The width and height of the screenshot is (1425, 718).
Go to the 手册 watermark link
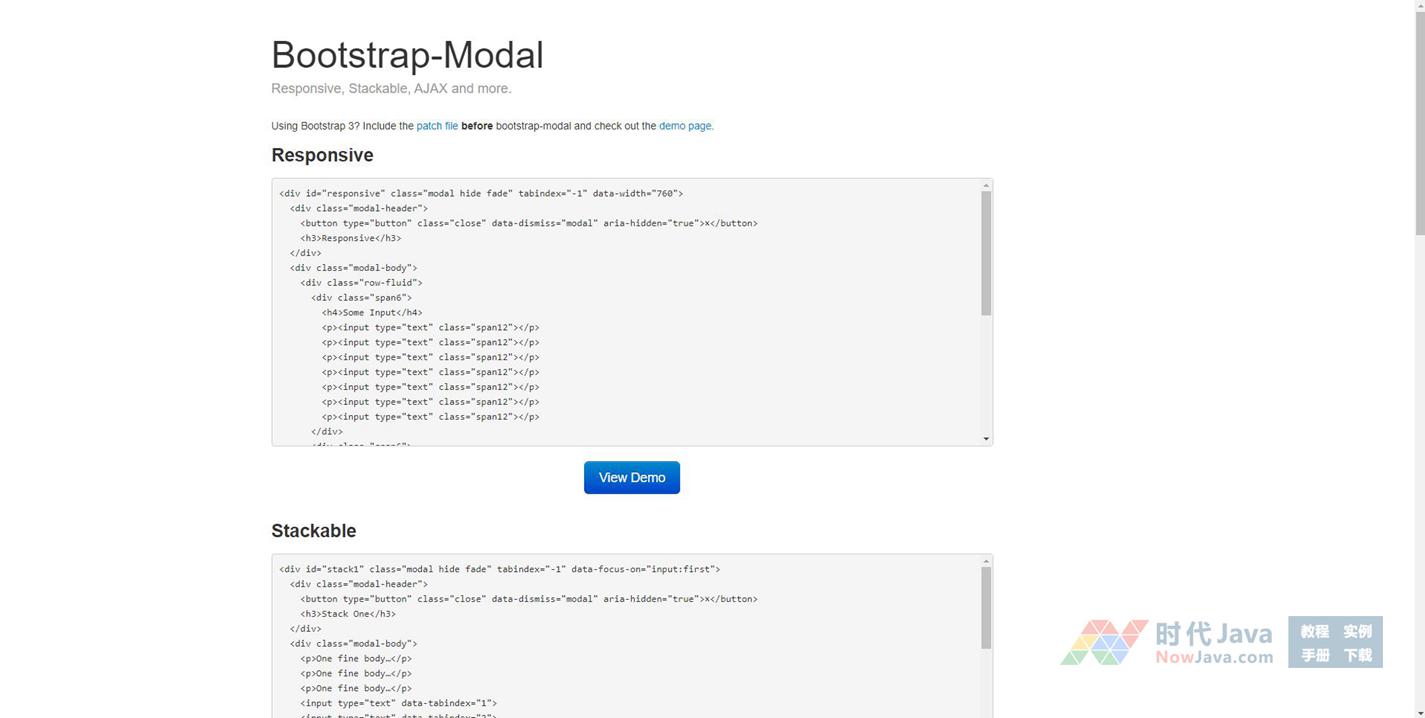pos(1314,655)
